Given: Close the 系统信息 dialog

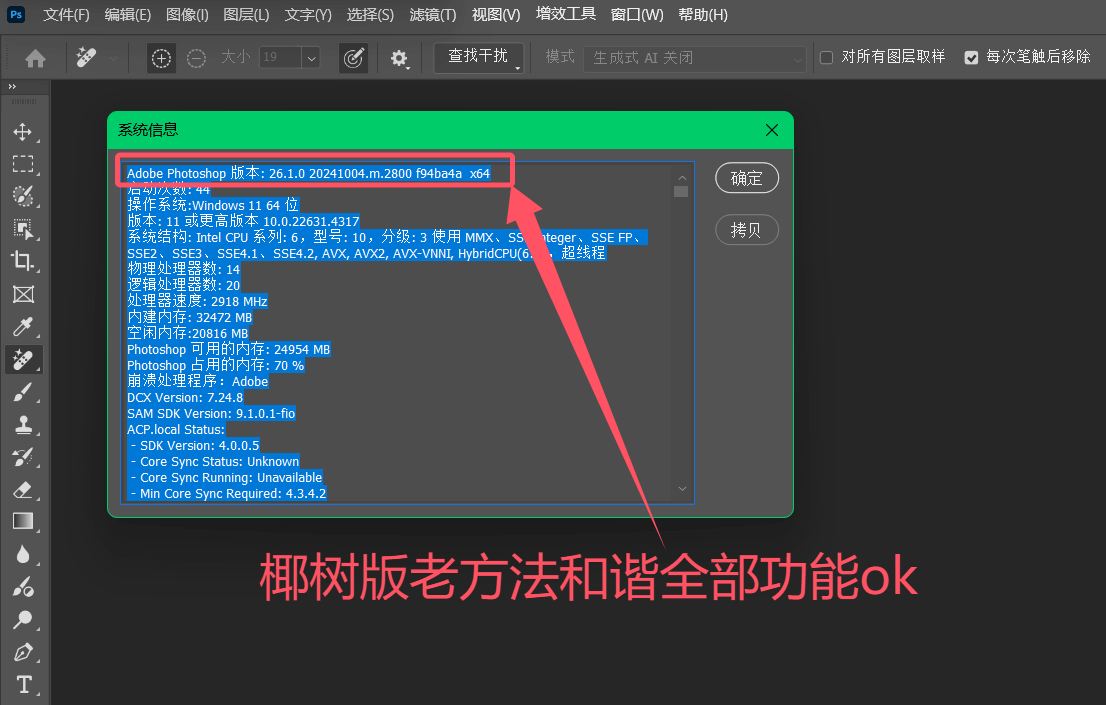Looking at the screenshot, I should (772, 130).
